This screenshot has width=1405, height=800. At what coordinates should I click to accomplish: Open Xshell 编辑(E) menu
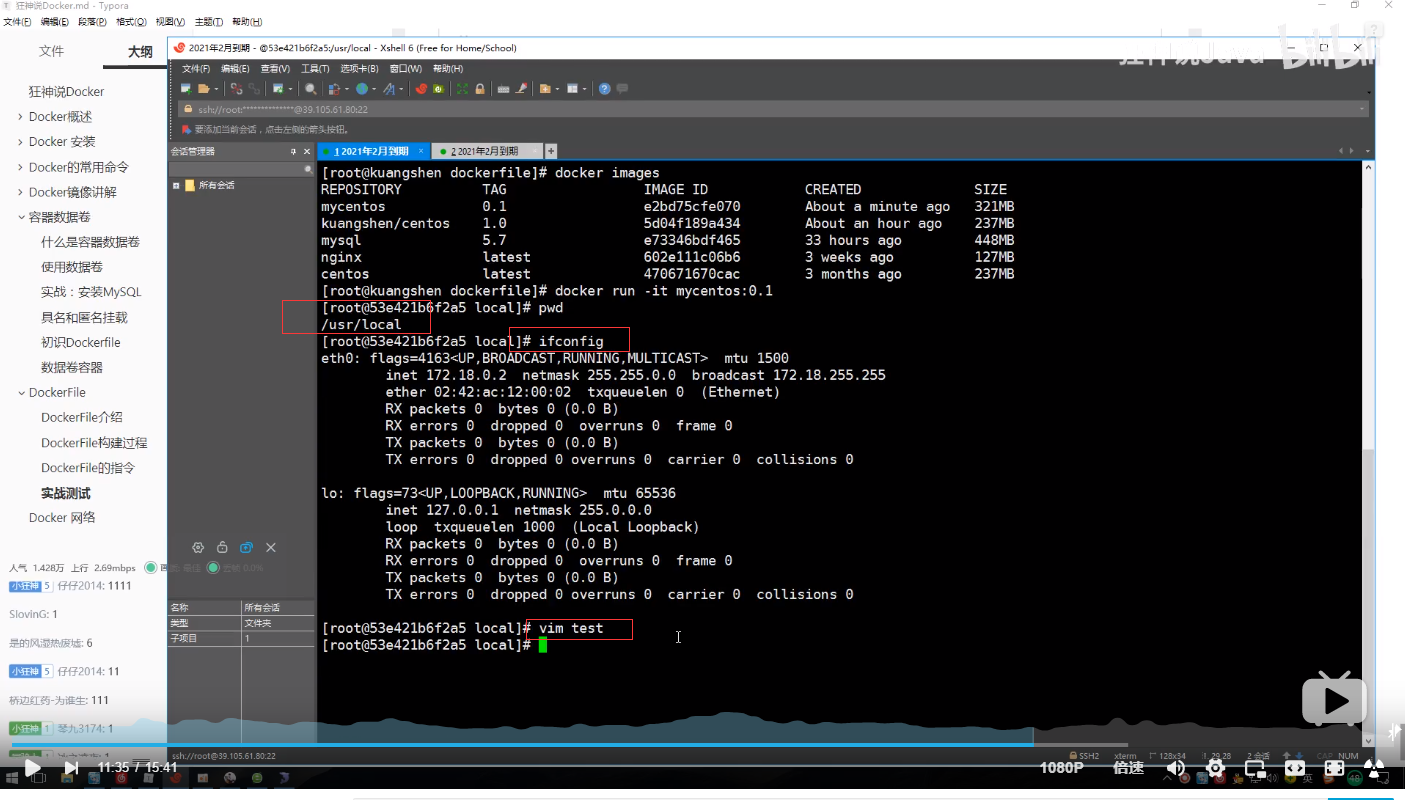235,69
